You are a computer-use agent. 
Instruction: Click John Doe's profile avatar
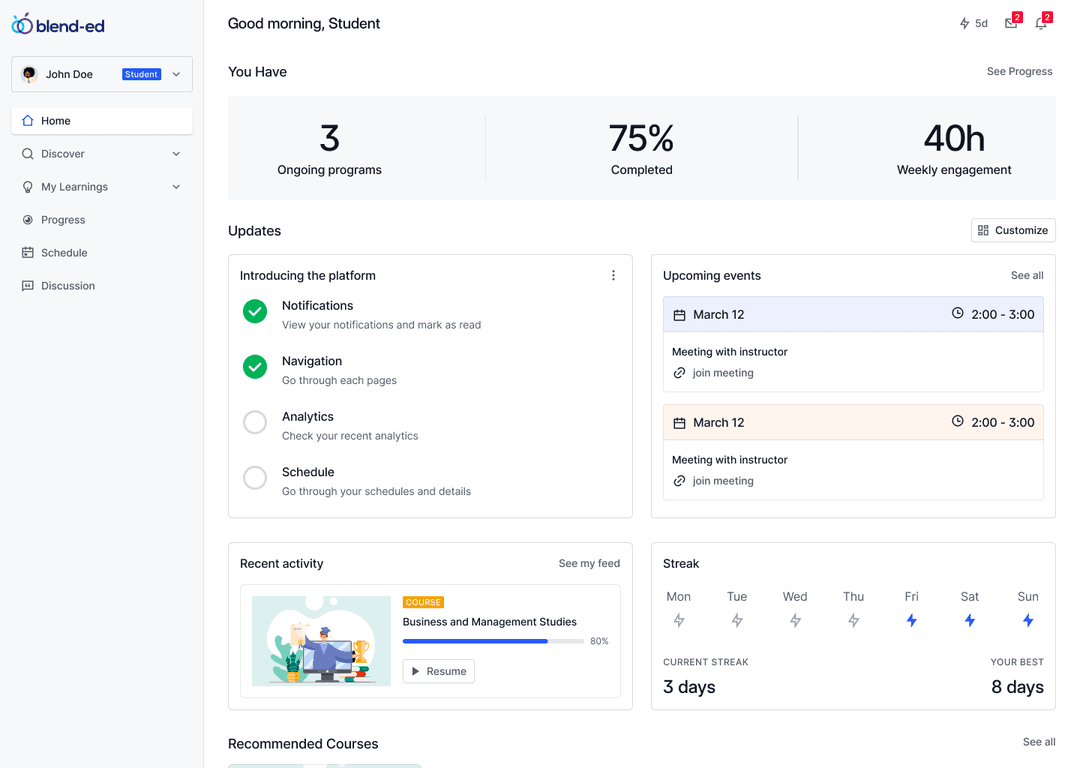[x=29, y=74]
